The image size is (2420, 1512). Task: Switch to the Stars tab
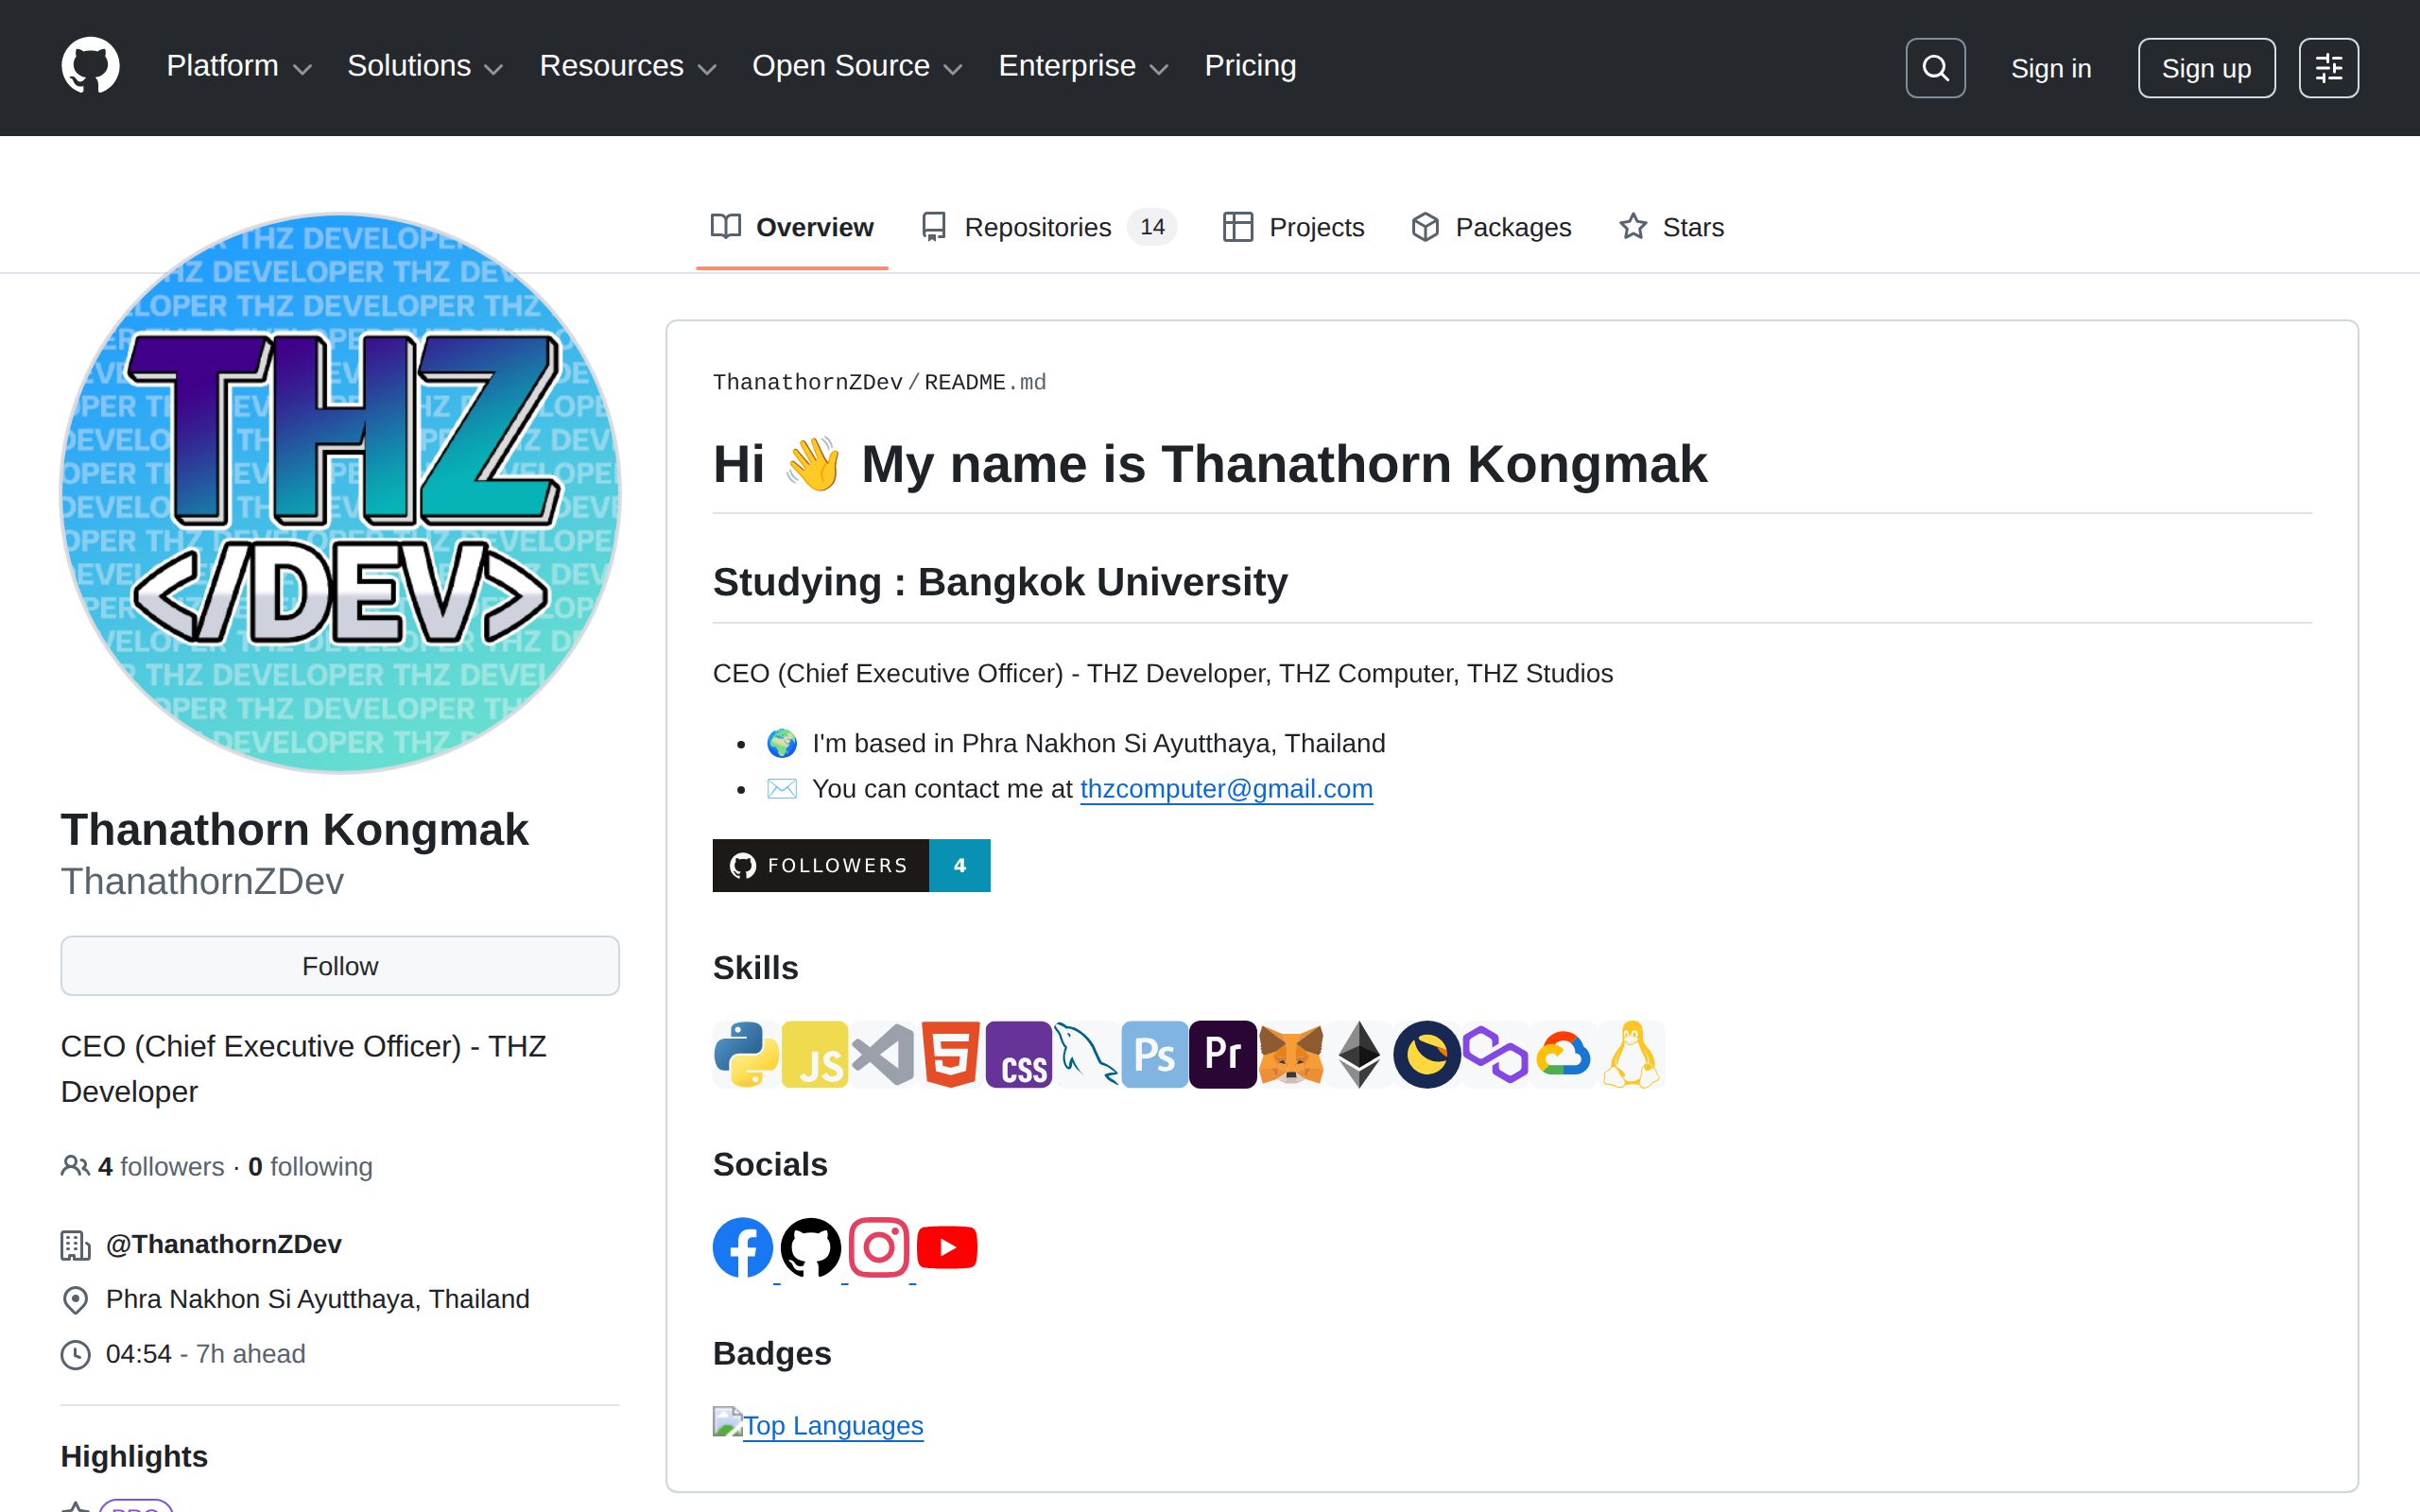point(1671,227)
